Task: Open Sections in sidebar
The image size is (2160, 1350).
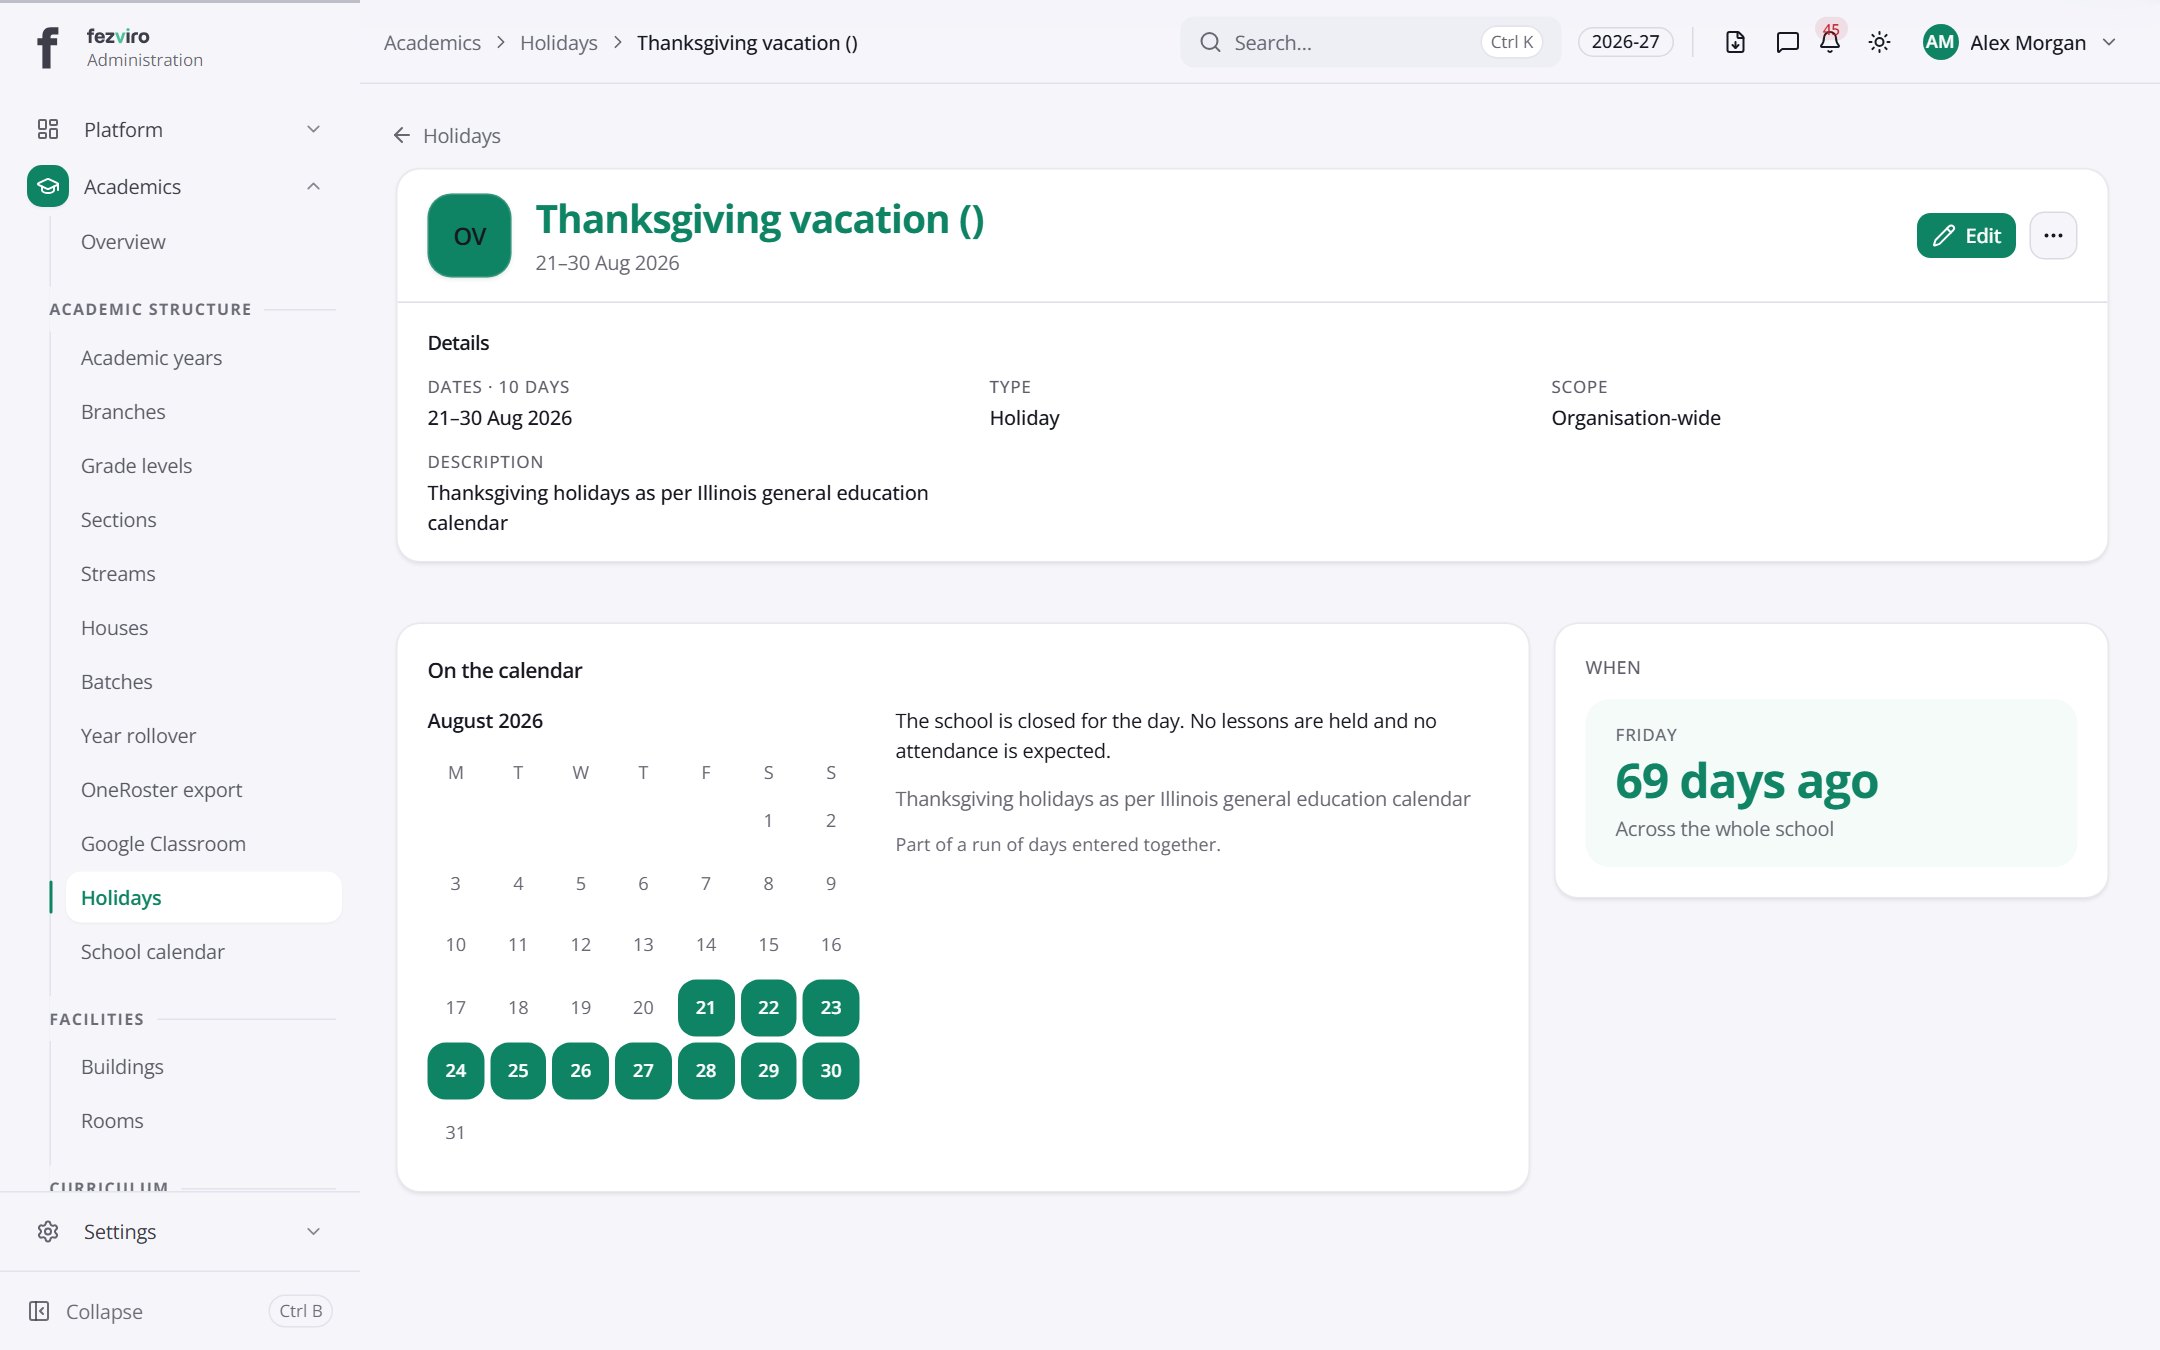Action: point(118,519)
